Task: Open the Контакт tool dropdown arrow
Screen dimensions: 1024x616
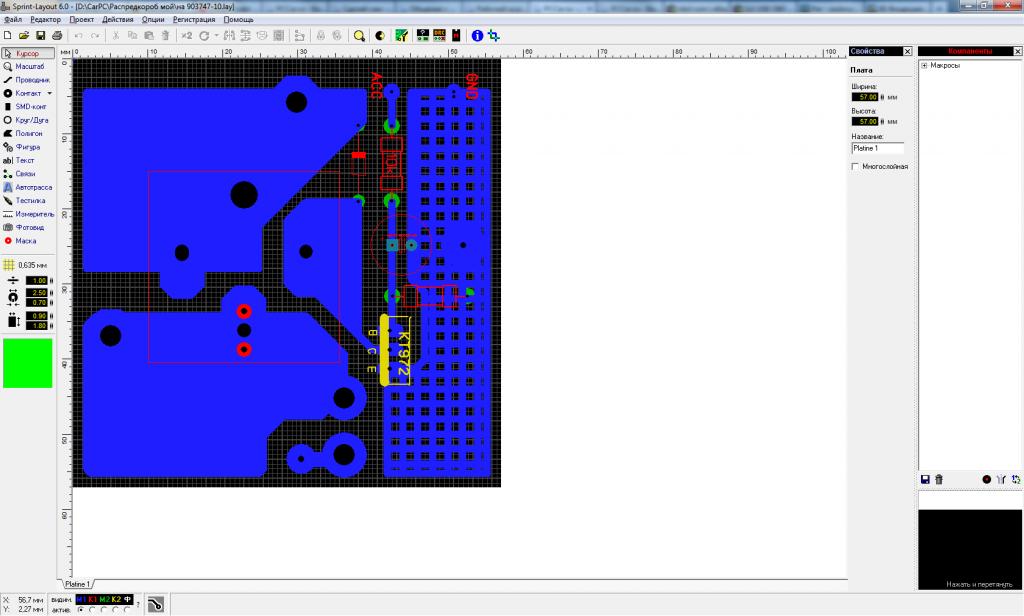Action: coord(49,93)
